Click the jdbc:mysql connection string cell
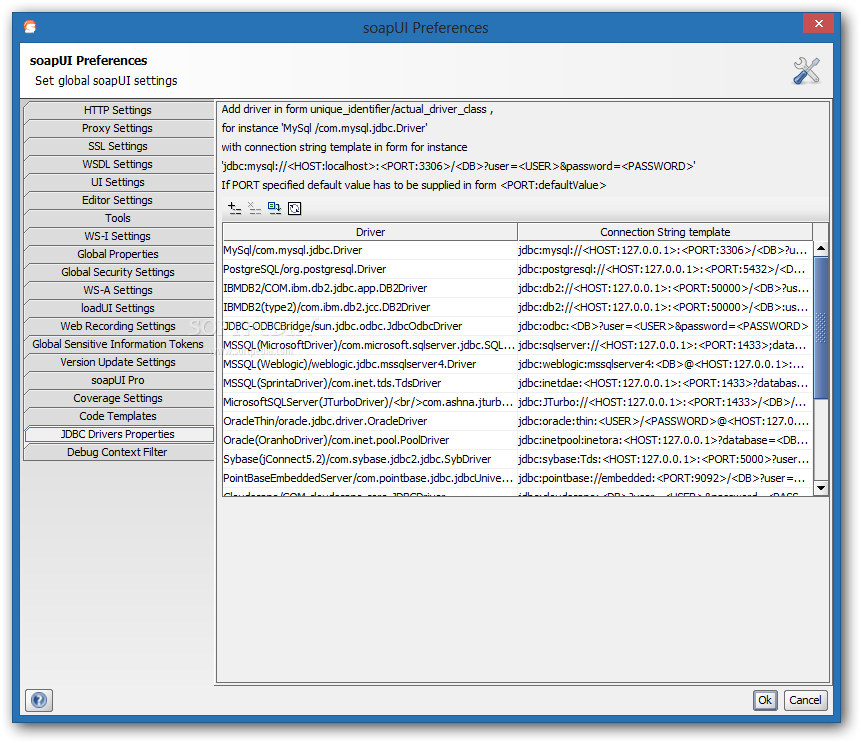861x743 pixels. [x=665, y=250]
